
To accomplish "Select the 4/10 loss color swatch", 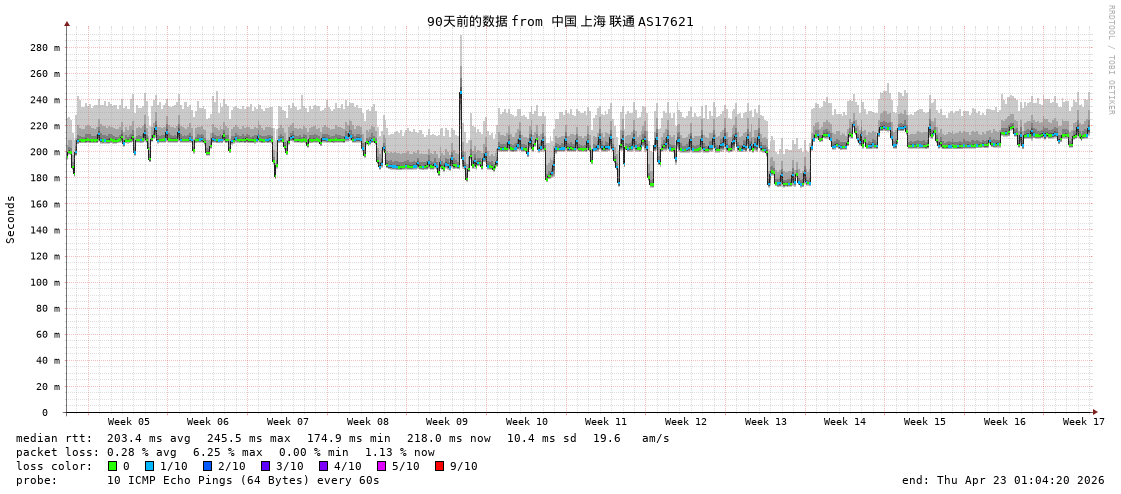I will click(323, 466).
